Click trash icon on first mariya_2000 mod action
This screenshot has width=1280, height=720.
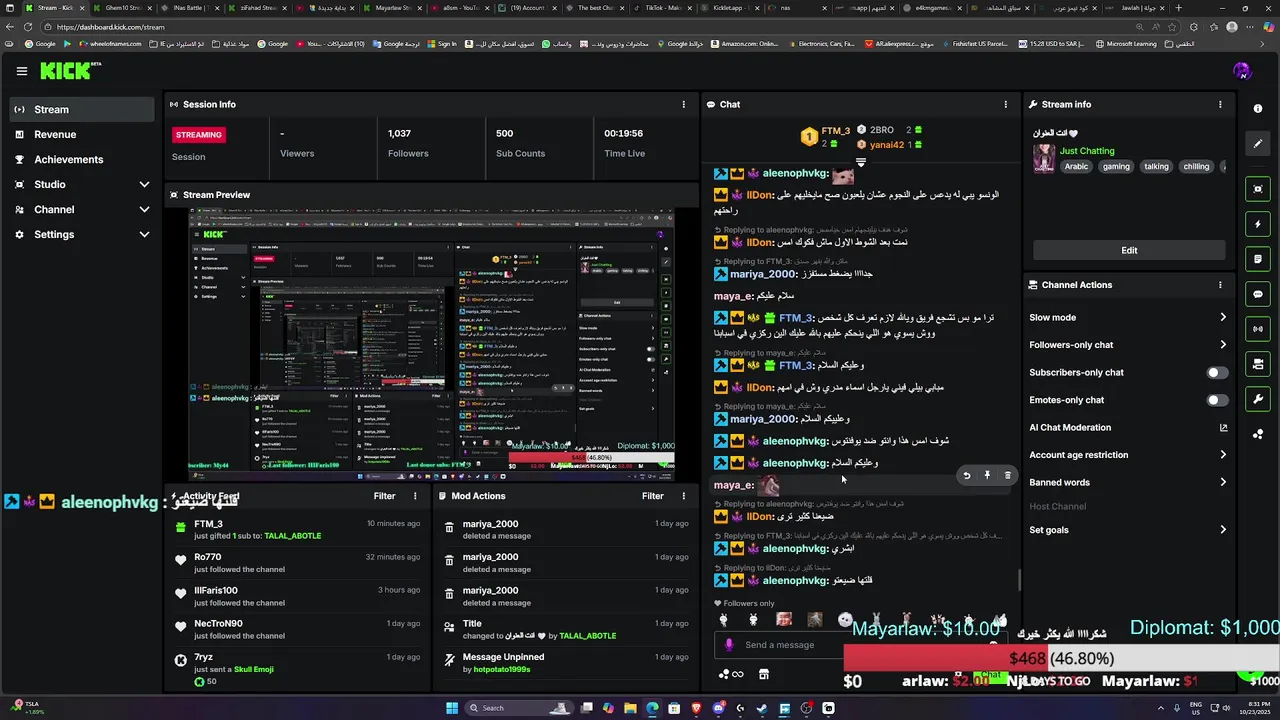449,529
